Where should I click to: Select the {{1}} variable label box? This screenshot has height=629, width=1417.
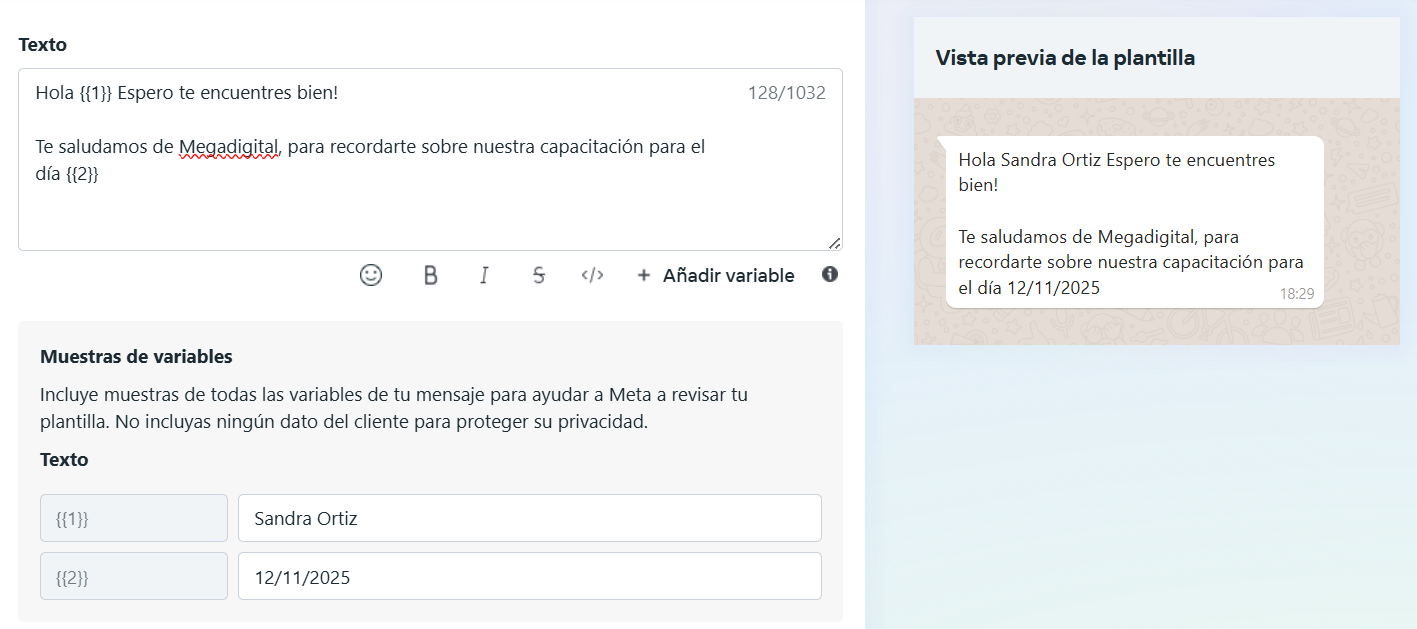click(134, 518)
